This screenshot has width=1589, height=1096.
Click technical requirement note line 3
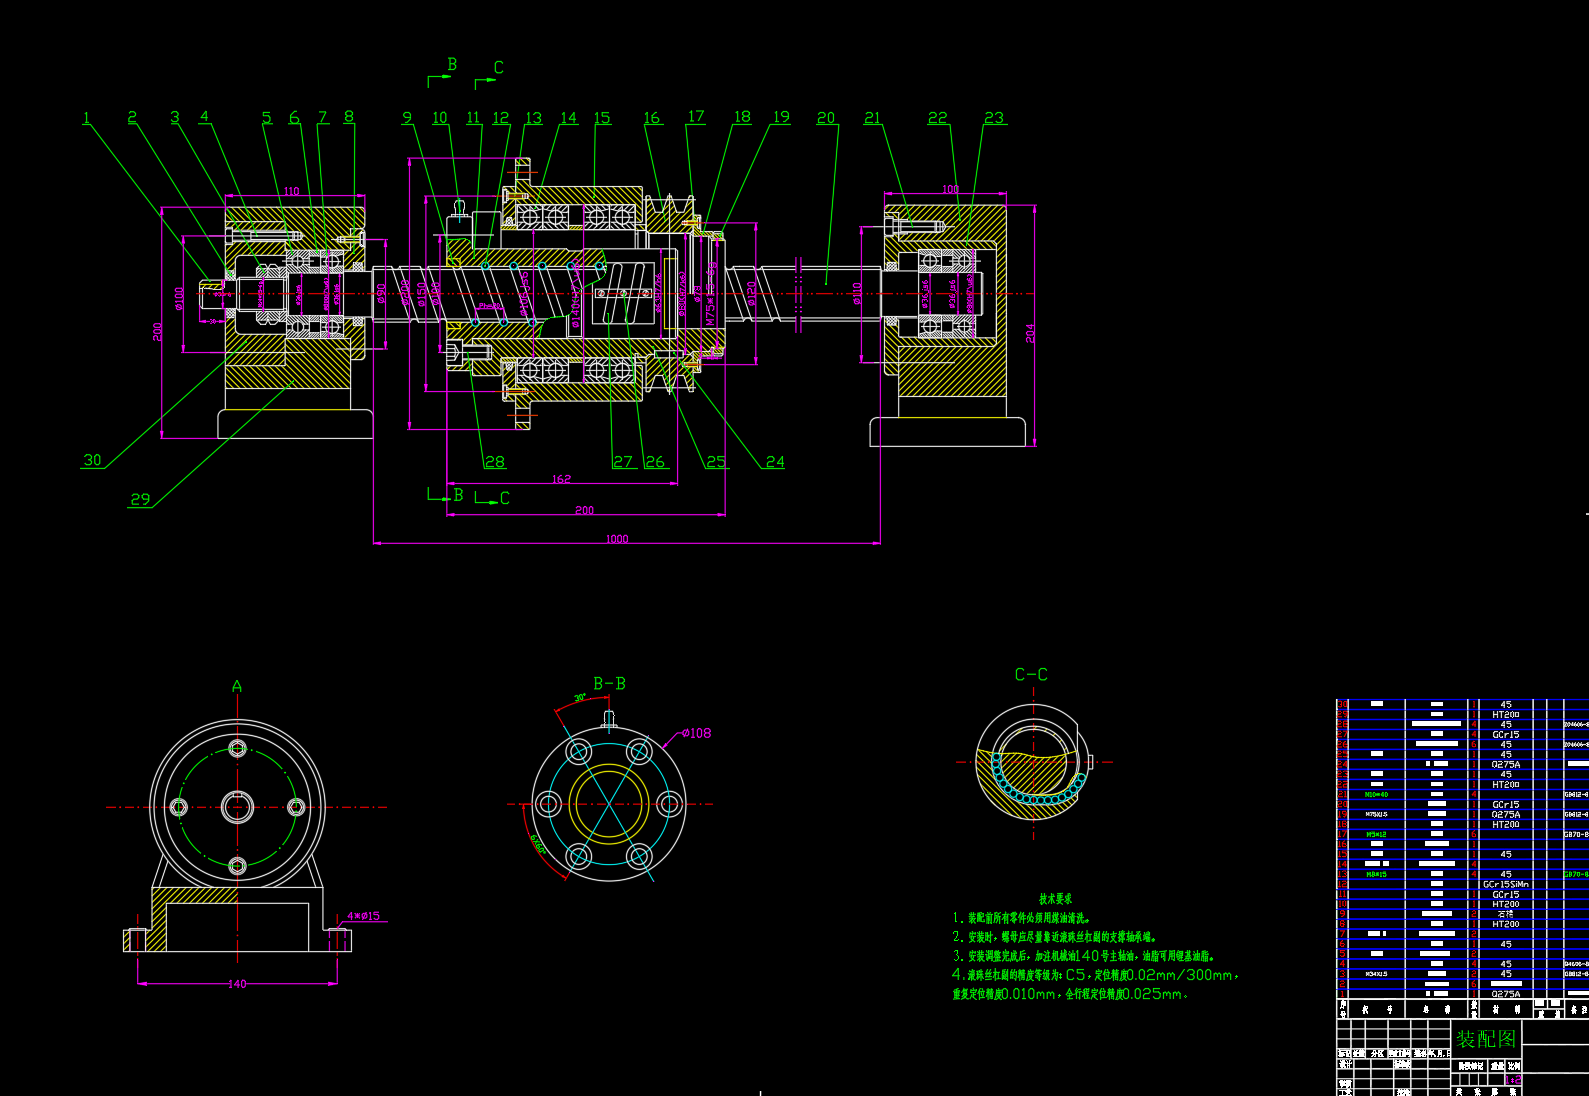click(x=1083, y=956)
